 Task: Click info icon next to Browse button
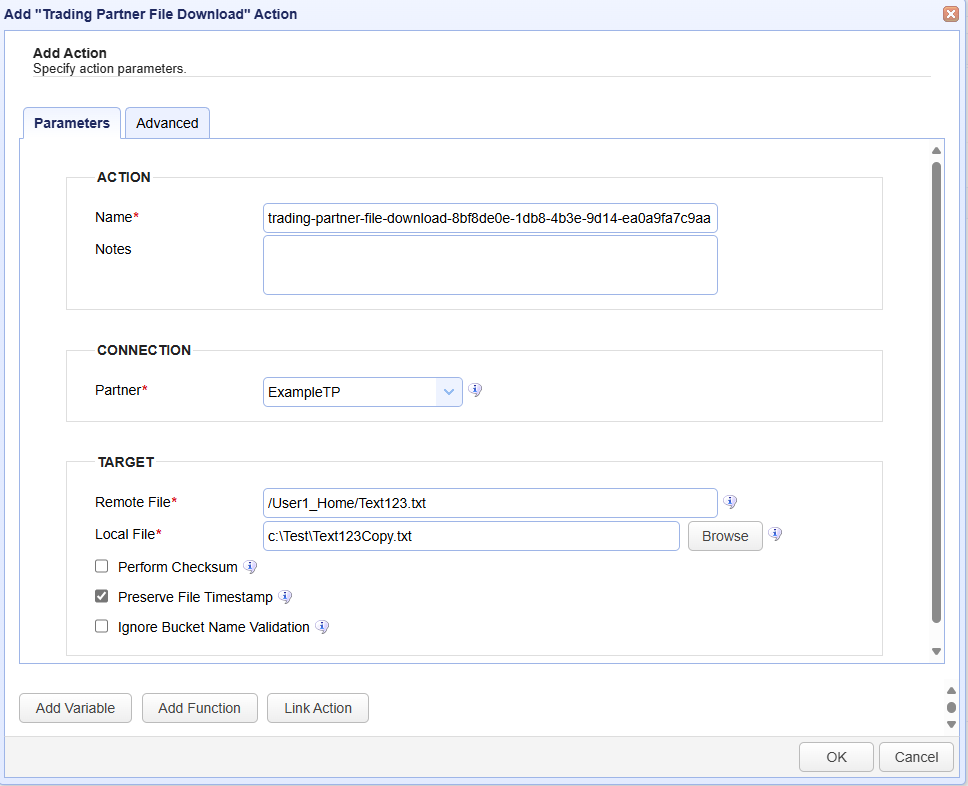774,535
